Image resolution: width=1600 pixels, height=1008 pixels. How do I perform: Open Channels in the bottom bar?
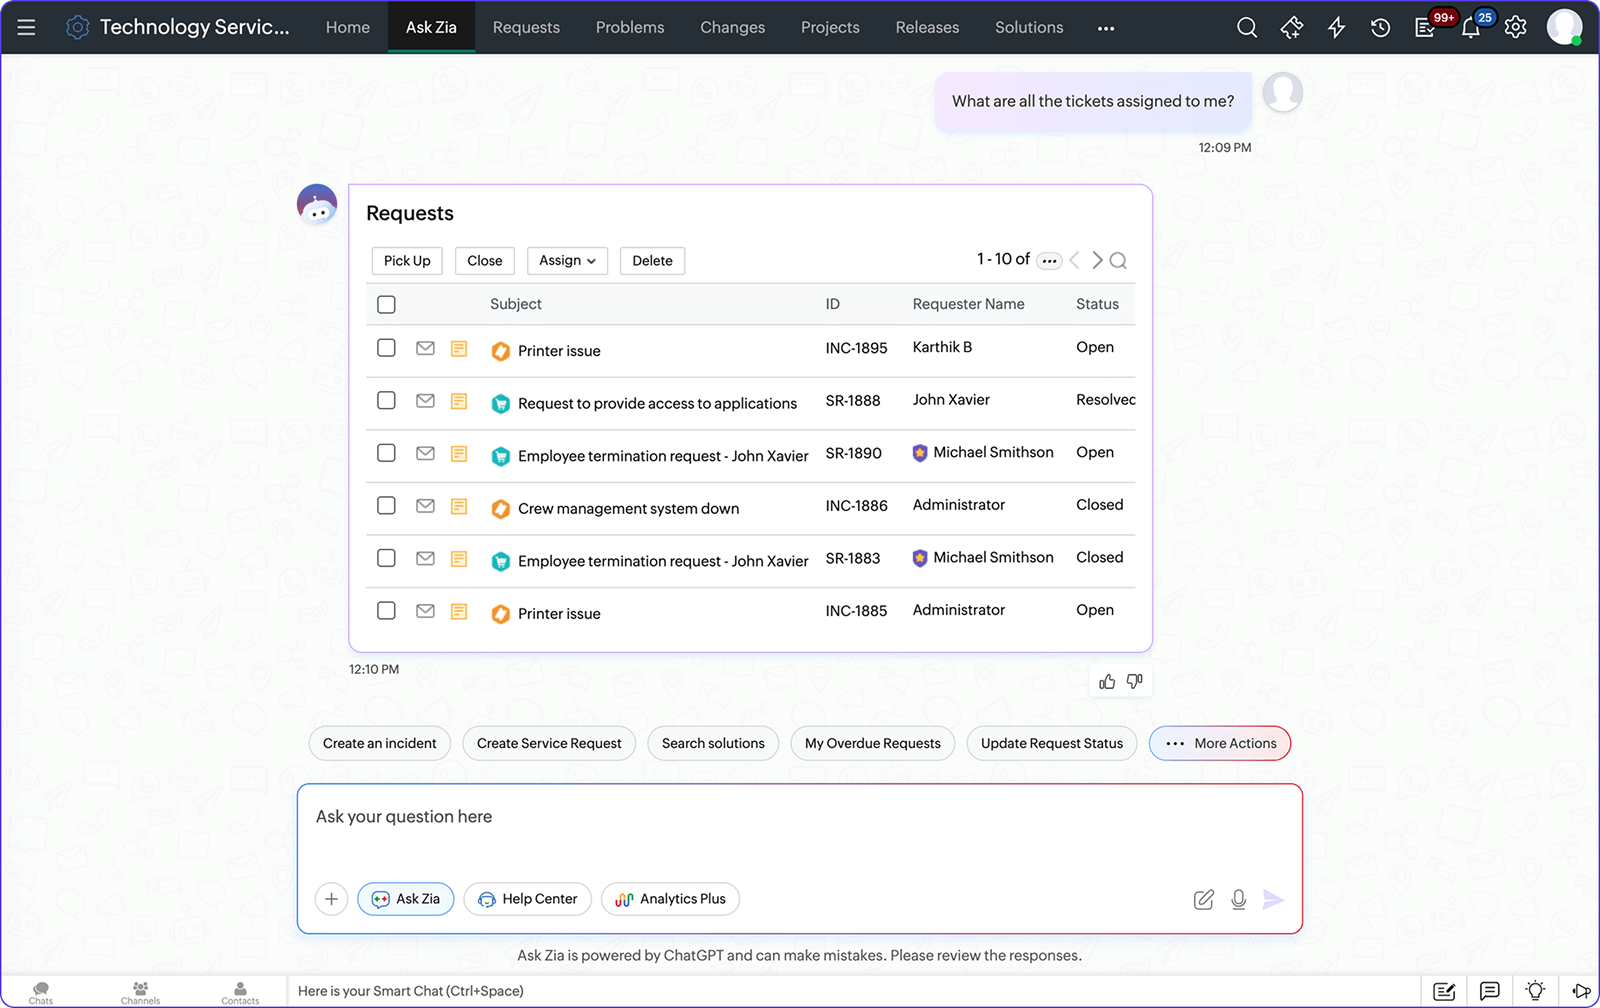pyautogui.click(x=140, y=992)
